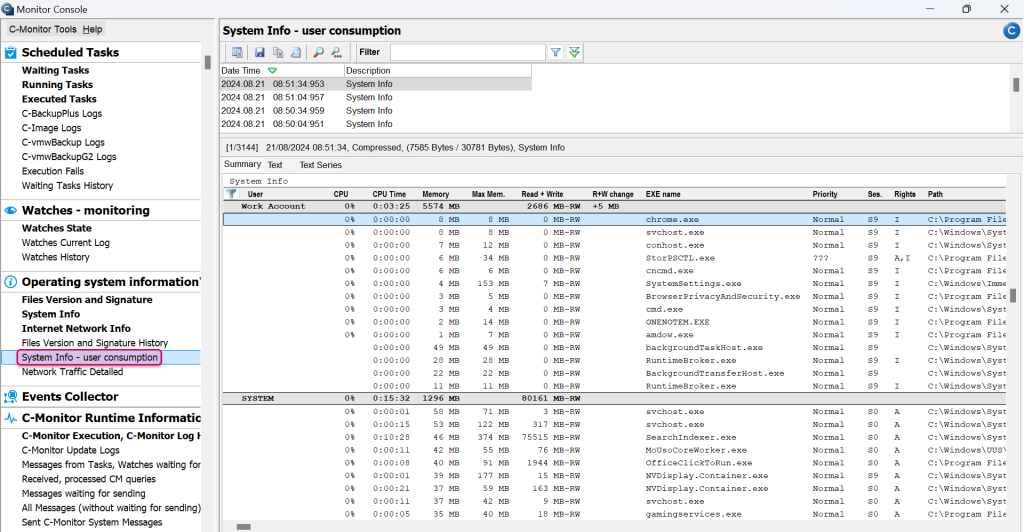Click the find-next magnifier with dots icon
This screenshot has height=532, width=1024.
(x=337, y=52)
